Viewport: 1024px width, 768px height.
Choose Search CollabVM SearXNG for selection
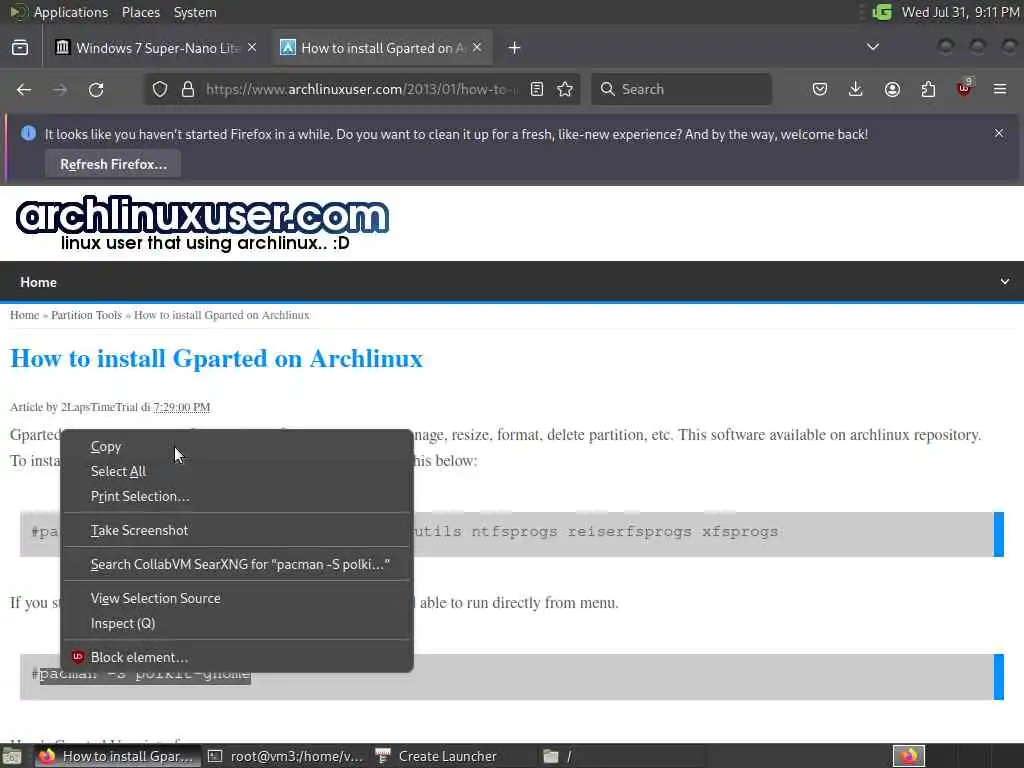(x=236, y=564)
